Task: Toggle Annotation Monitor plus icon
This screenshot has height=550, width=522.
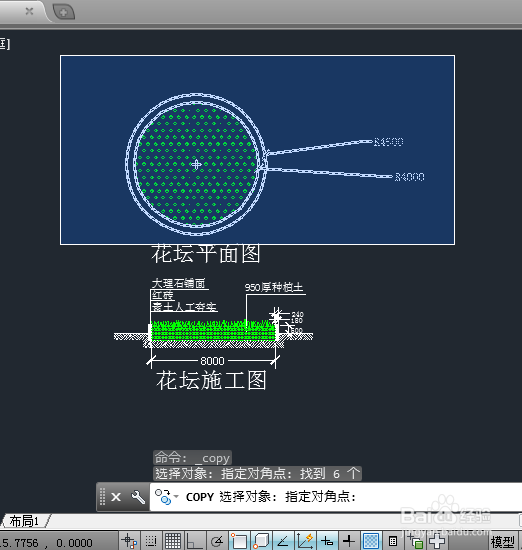Action: coord(437,541)
